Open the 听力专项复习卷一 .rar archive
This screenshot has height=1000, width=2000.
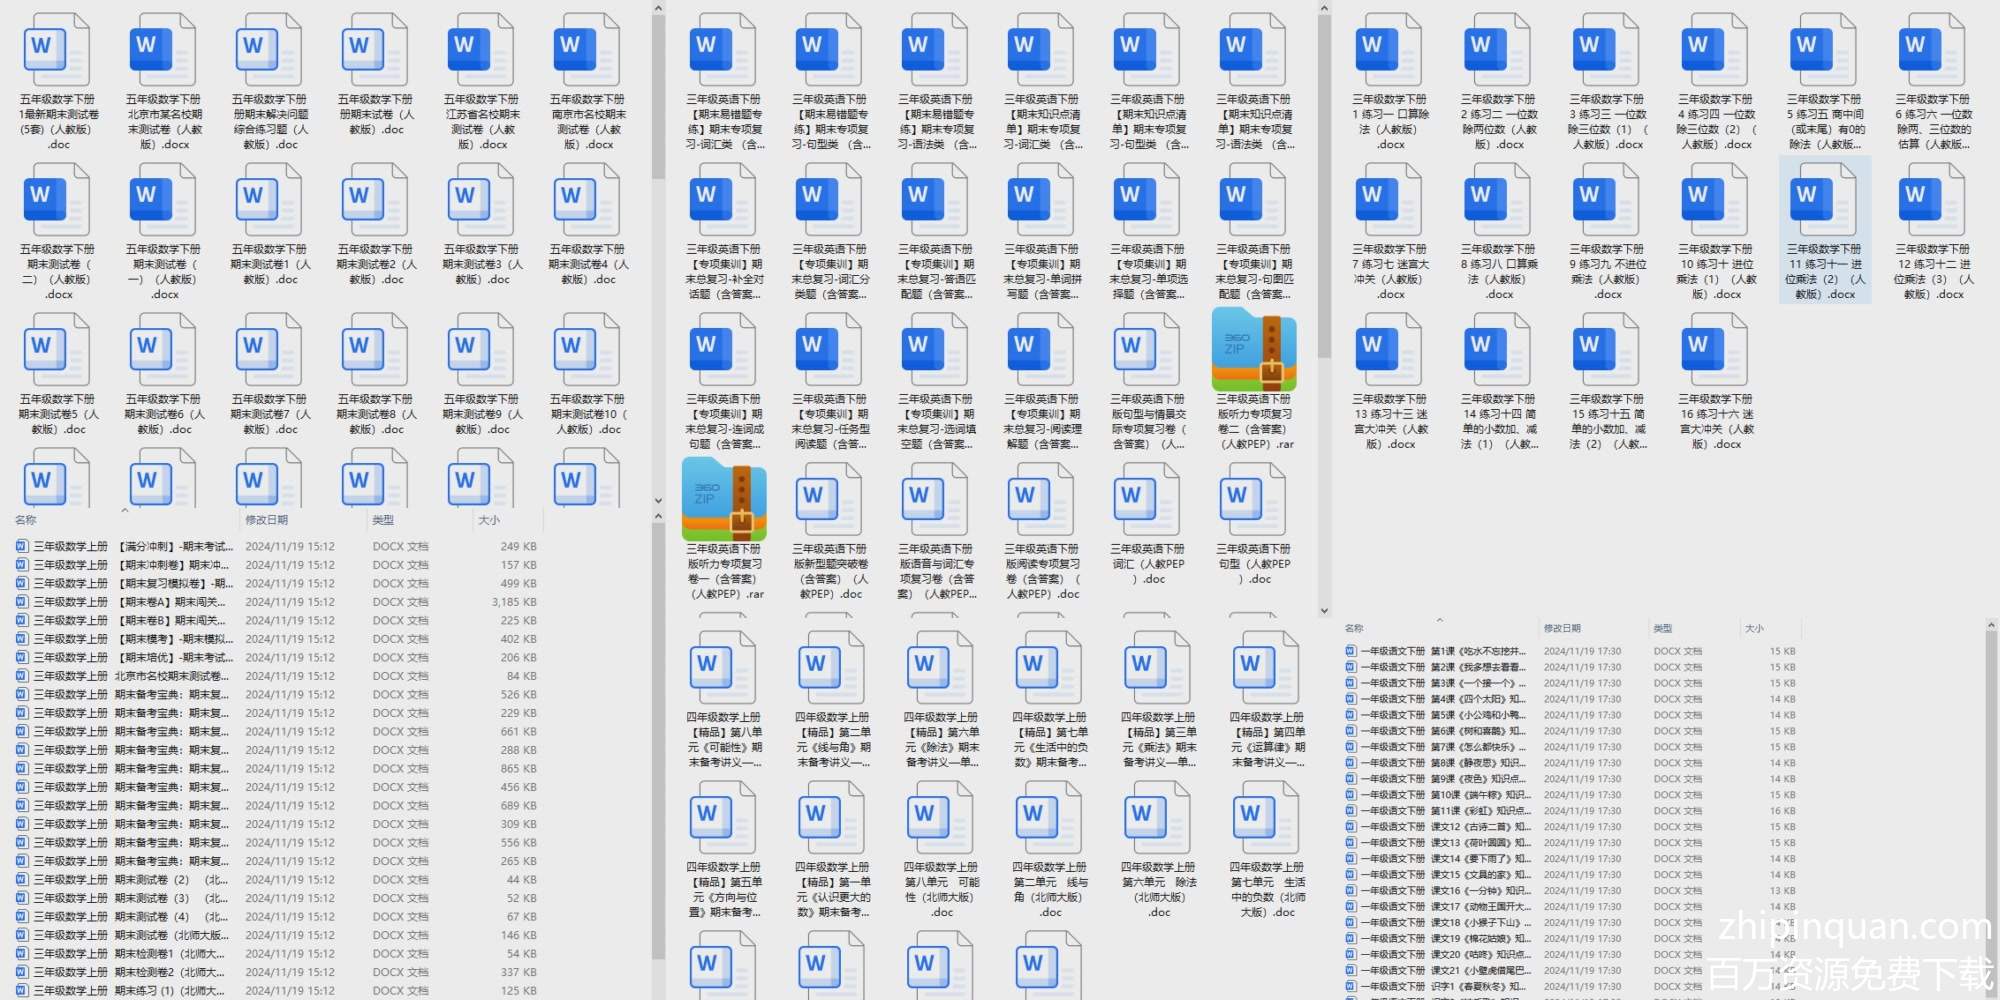(724, 500)
